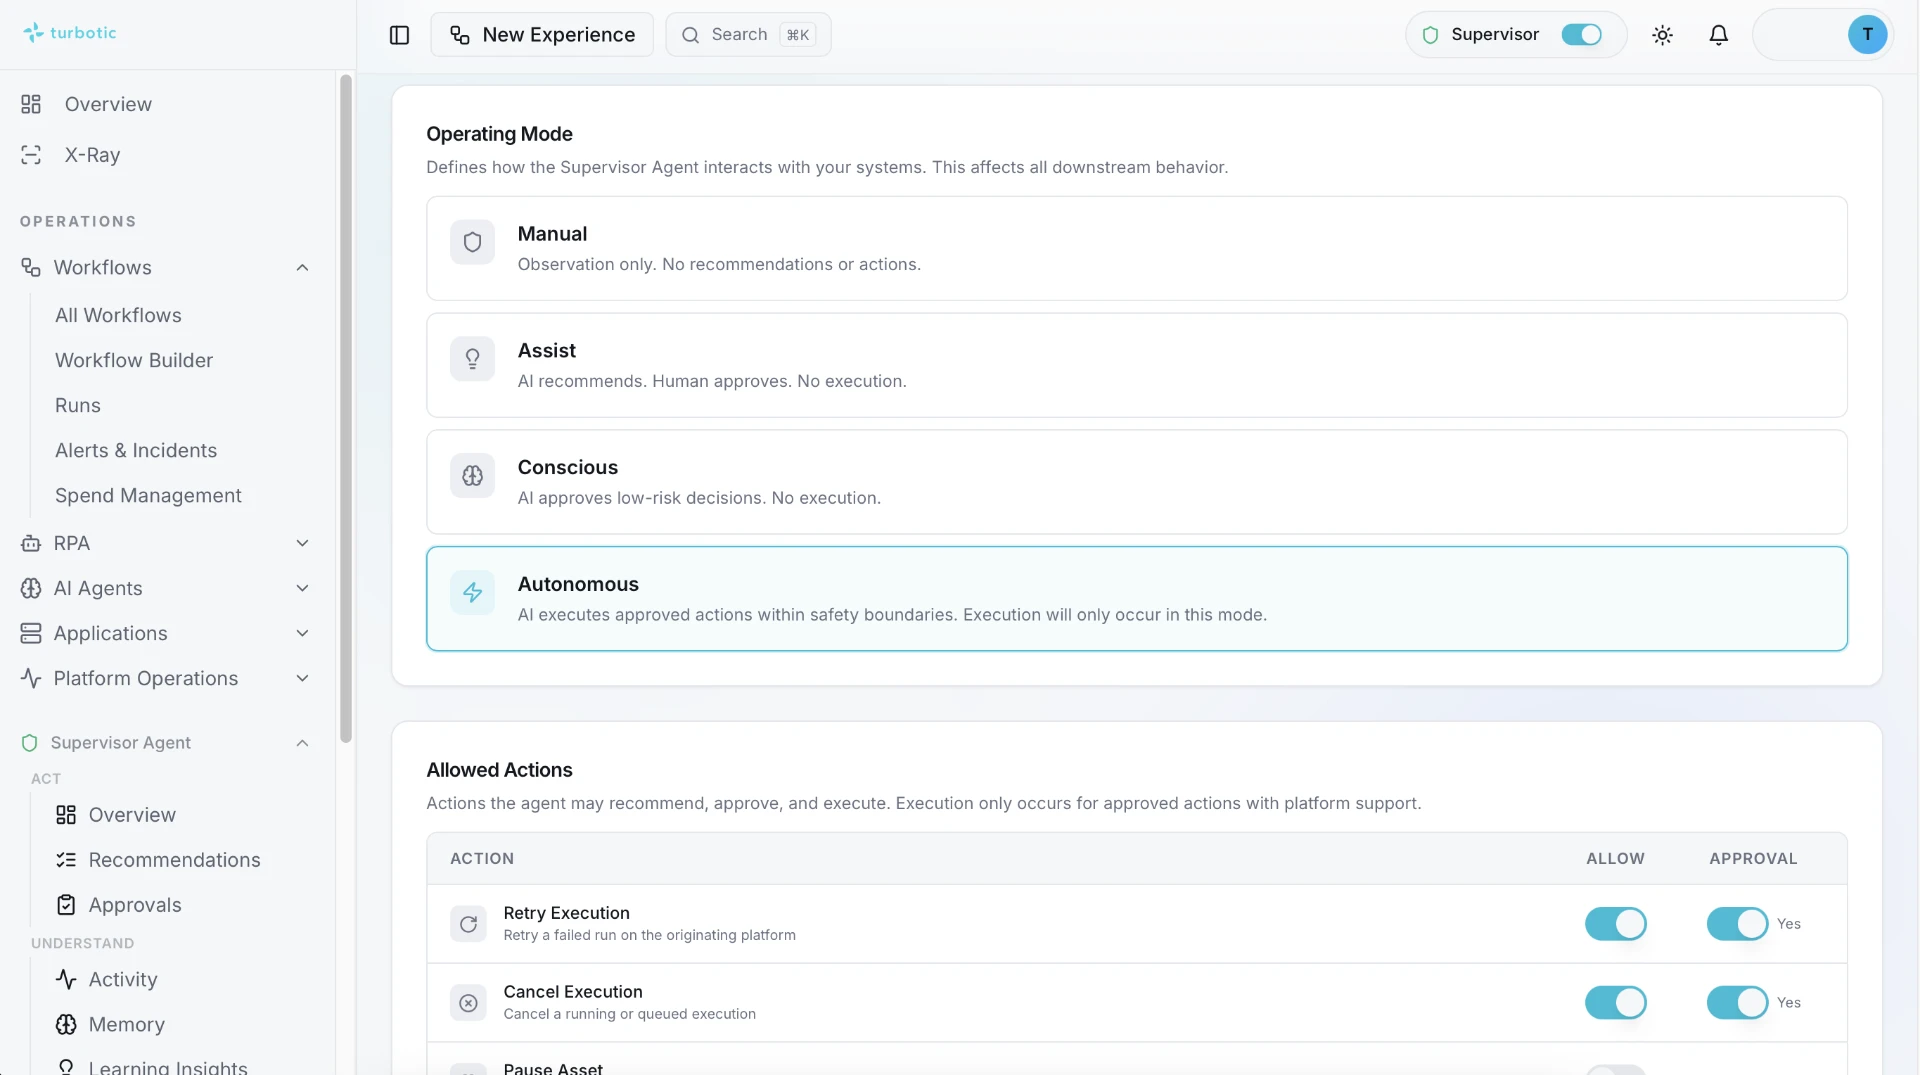The height and width of the screenshot is (1075, 1920).
Task: Toggle the sidebar panel icon
Action: tap(399, 35)
